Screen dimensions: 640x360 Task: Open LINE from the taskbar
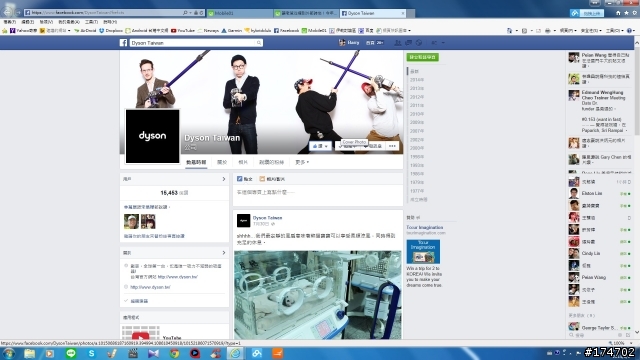tap(71, 353)
